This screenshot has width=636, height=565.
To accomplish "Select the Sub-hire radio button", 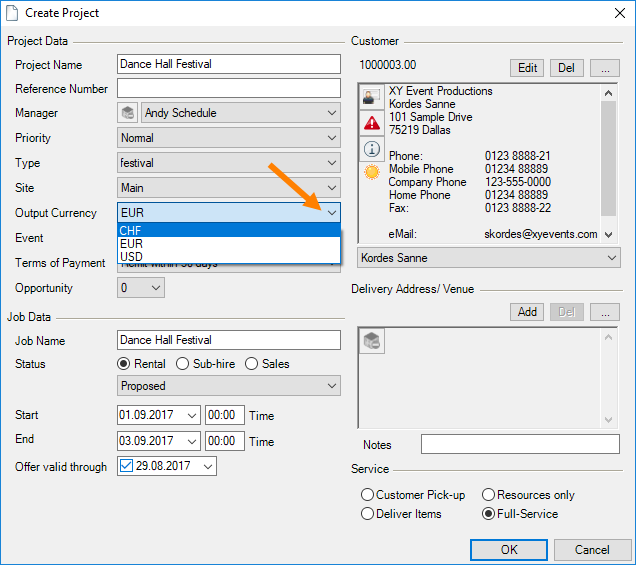I will coord(183,364).
